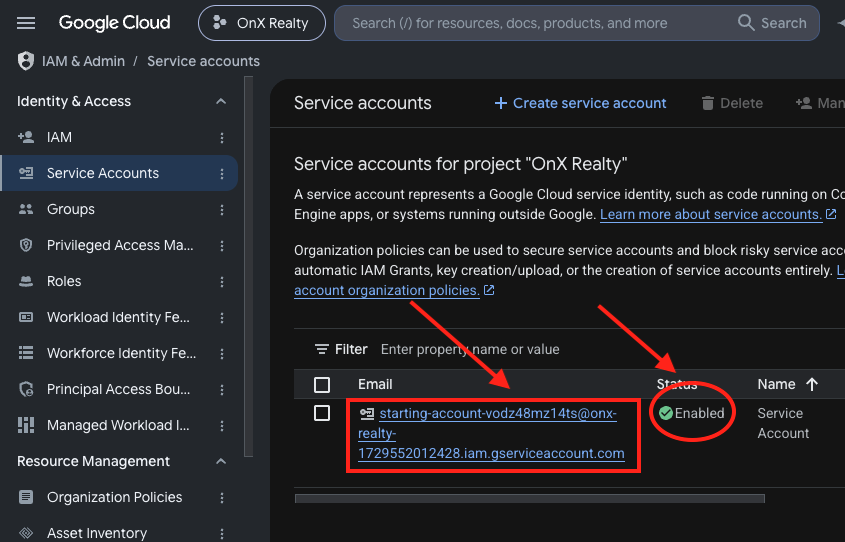Open Groups in the sidebar
Viewport: 845px width, 542px height.
(x=71, y=209)
